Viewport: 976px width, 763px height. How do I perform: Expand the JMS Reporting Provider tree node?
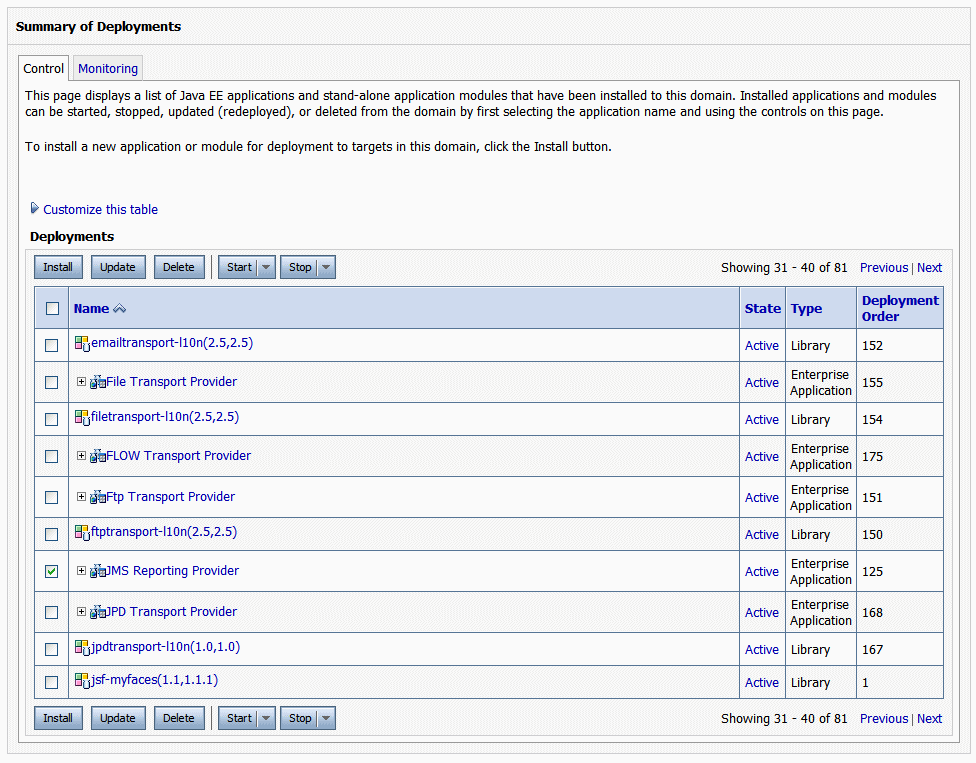point(81,571)
